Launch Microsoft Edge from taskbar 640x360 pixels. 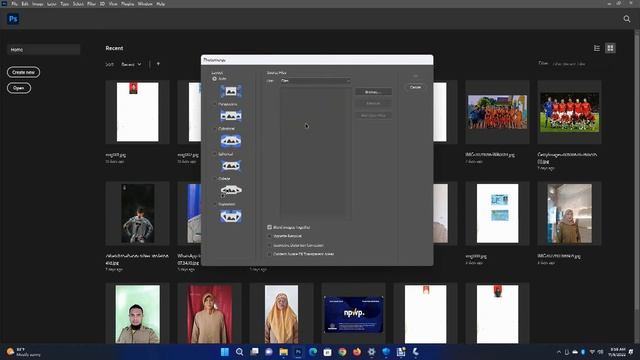pyautogui.click(x=313, y=352)
